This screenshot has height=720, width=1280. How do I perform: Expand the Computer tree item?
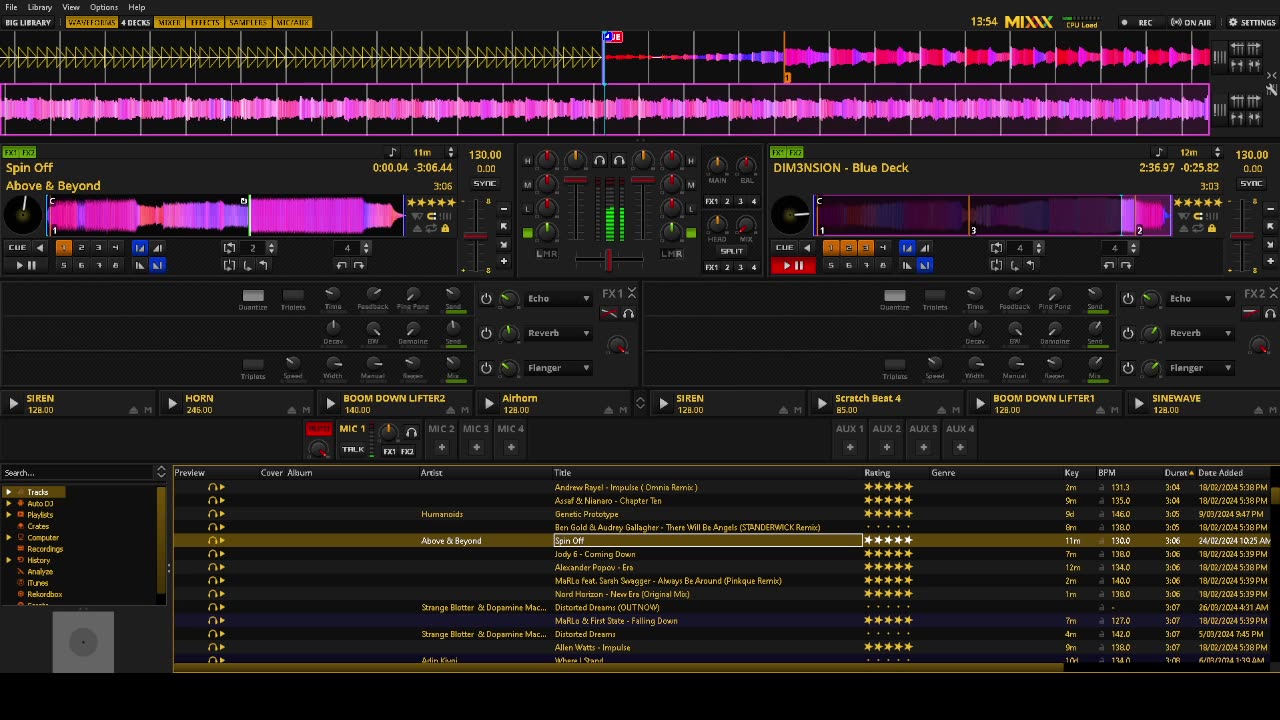coord(8,538)
